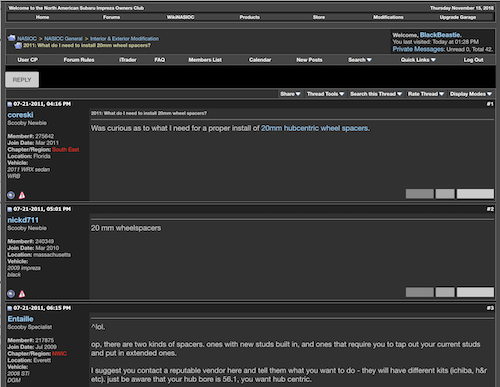Report coreski's post via warning triangle icon

pos(22,195)
